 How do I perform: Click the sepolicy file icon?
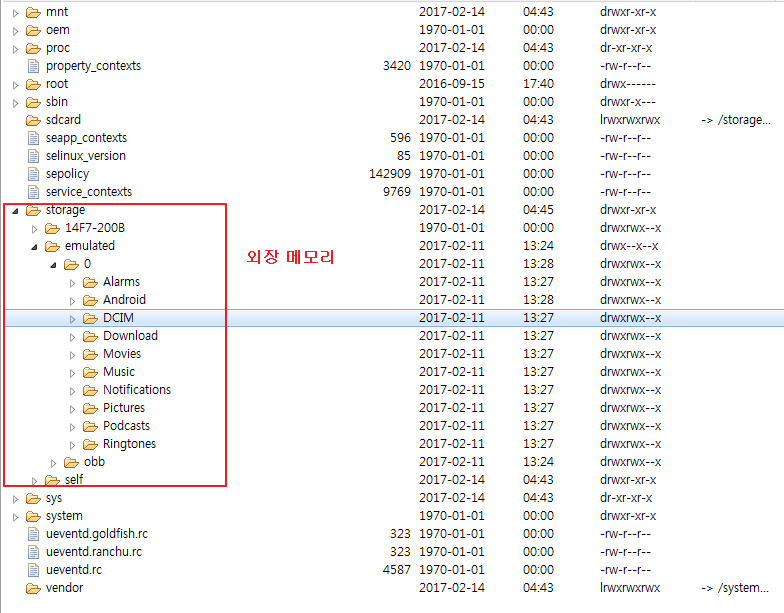[33, 174]
